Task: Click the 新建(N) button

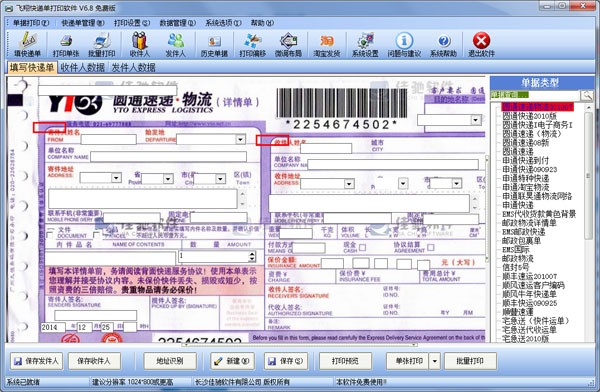Action: coord(232,361)
